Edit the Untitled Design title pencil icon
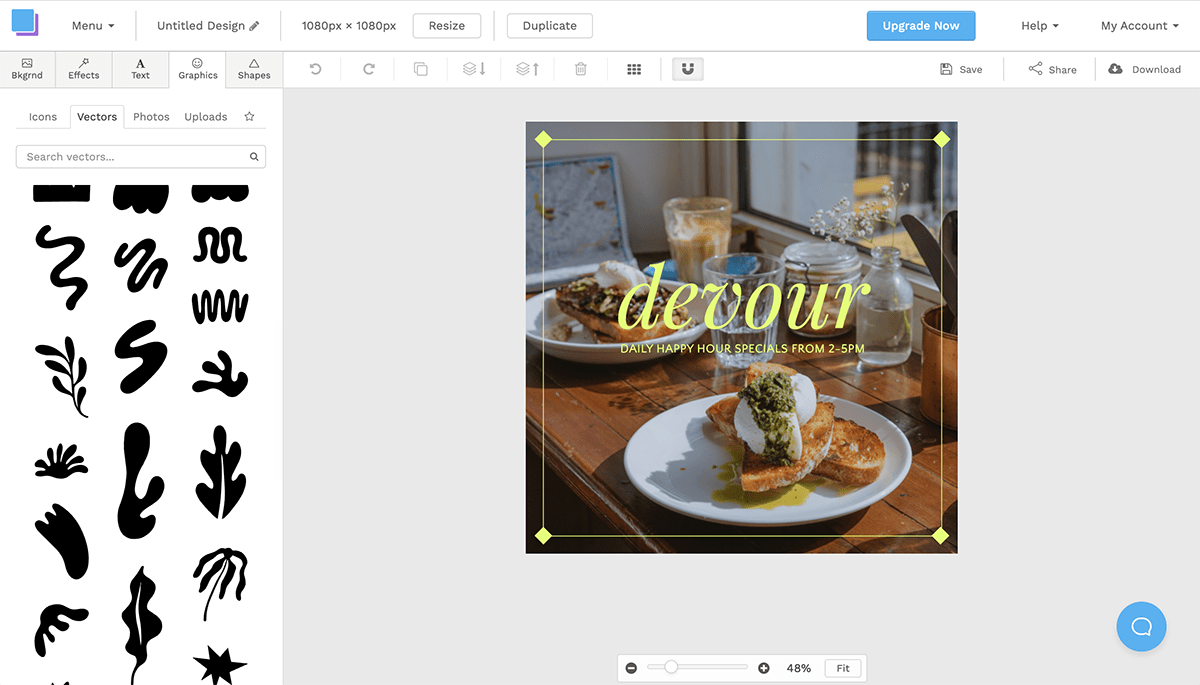The width and height of the screenshot is (1200, 685). point(254,26)
